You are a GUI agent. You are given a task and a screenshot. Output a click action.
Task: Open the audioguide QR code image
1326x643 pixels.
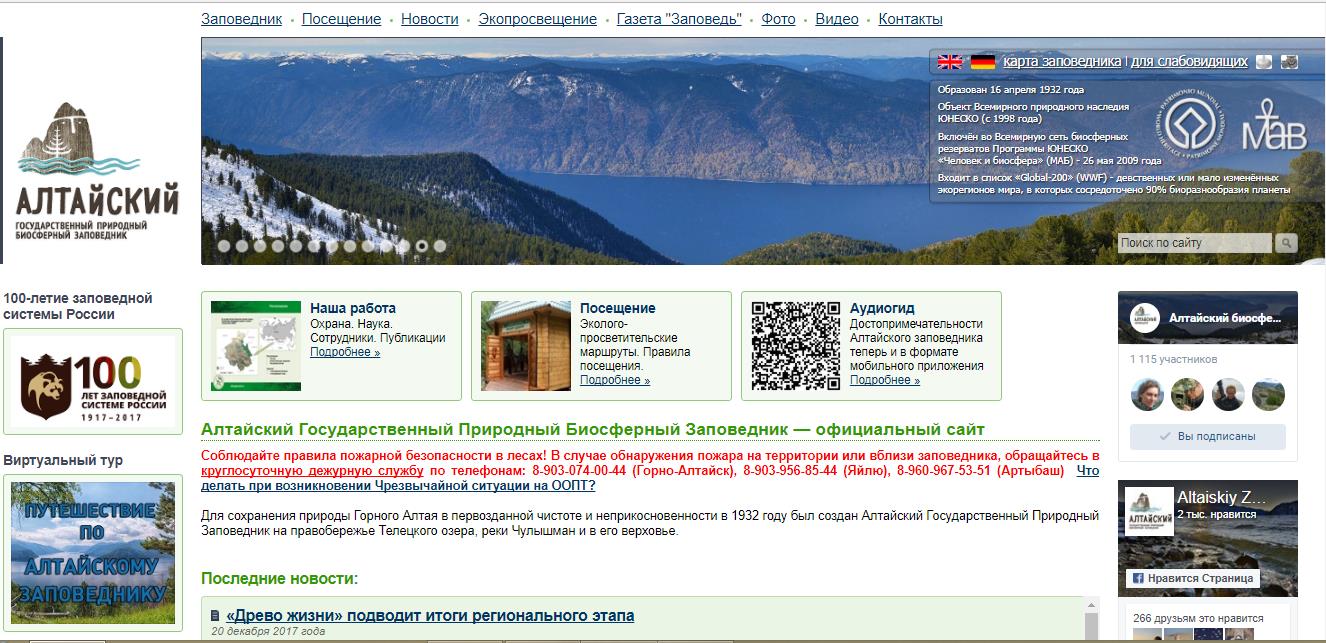tap(795, 345)
